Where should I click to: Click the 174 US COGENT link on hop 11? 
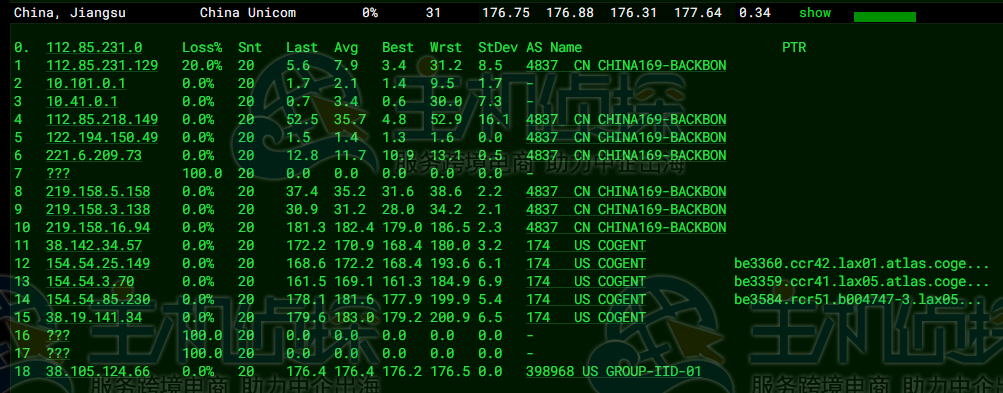[x=586, y=245]
